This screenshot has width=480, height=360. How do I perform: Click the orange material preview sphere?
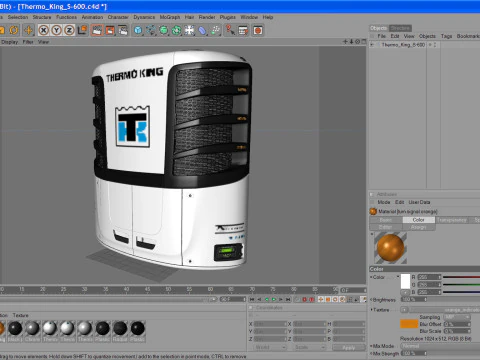tap(390, 248)
